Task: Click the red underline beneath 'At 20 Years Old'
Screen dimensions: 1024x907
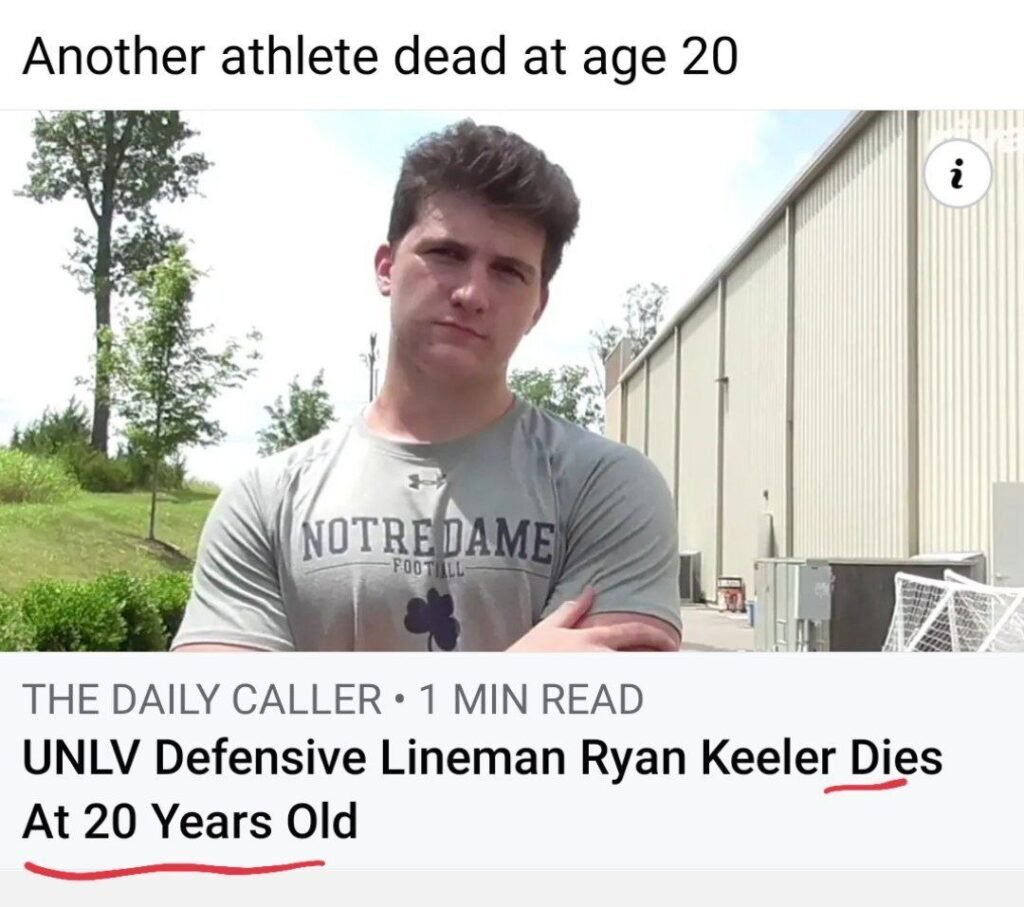Action: (174, 868)
